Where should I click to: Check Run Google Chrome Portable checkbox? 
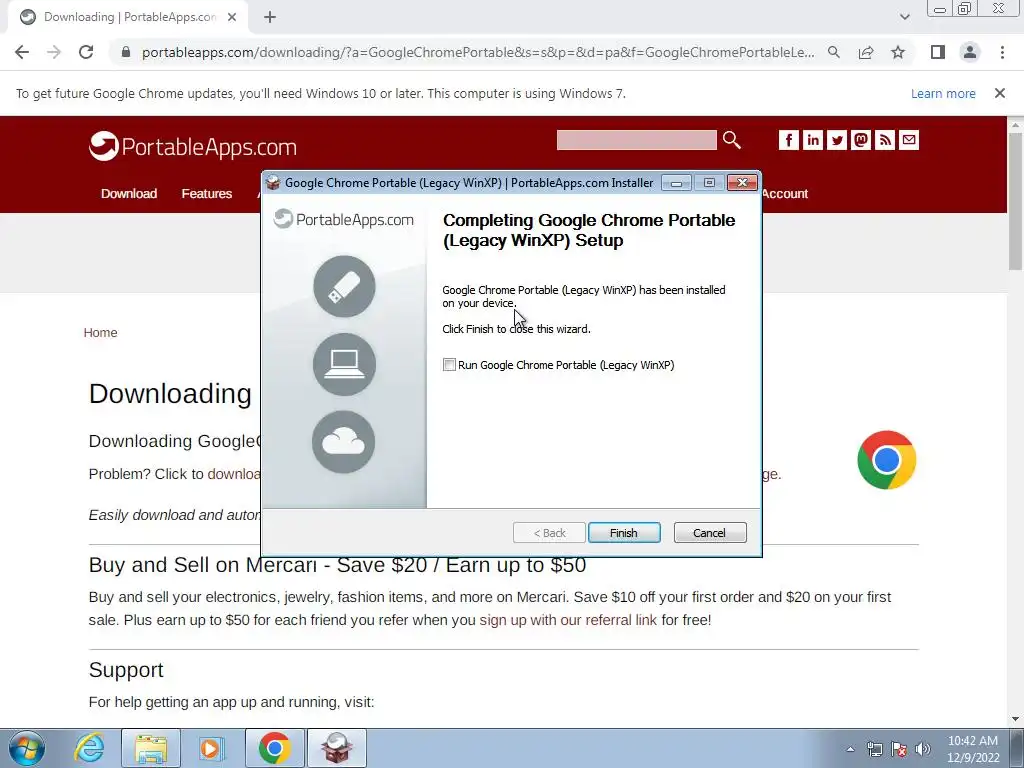[x=449, y=365]
